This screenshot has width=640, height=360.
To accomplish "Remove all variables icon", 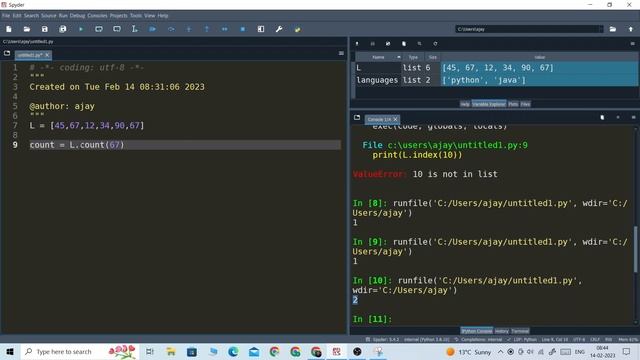I will (x=404, y=44).
